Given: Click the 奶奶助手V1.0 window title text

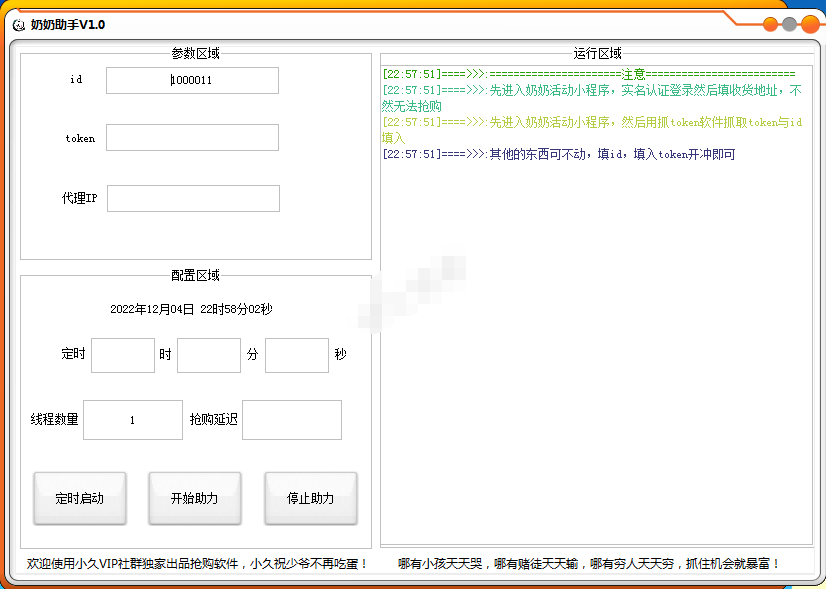Looking at the screenshot, I should pyautogui.click(x=67, y=24).
